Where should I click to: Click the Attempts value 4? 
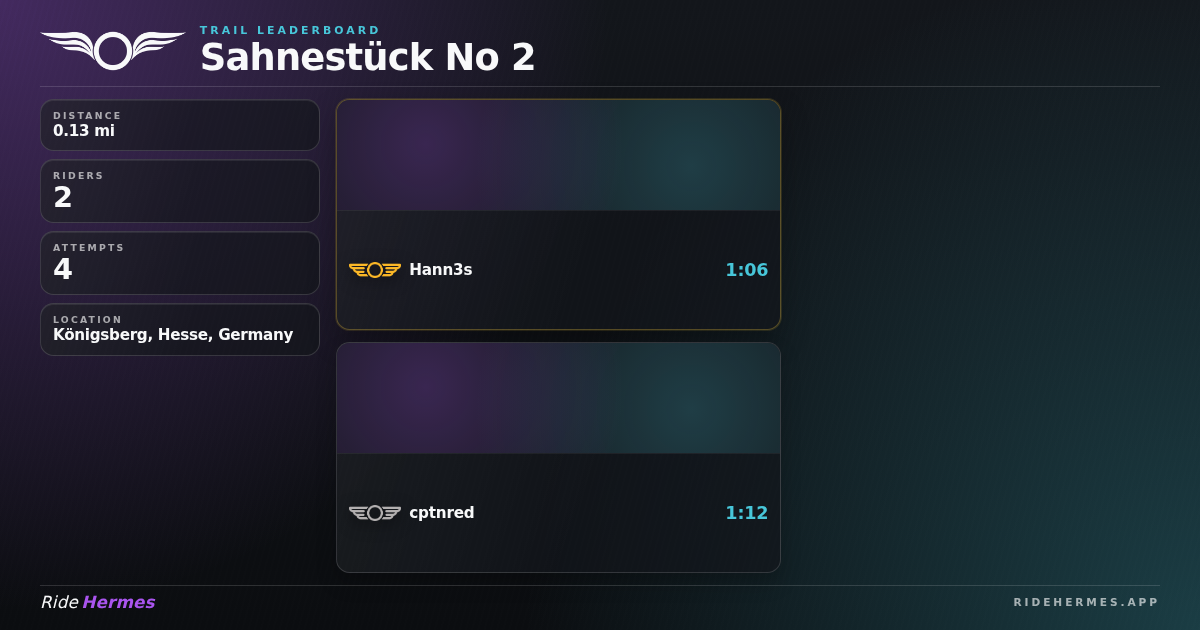coord(63,269)
